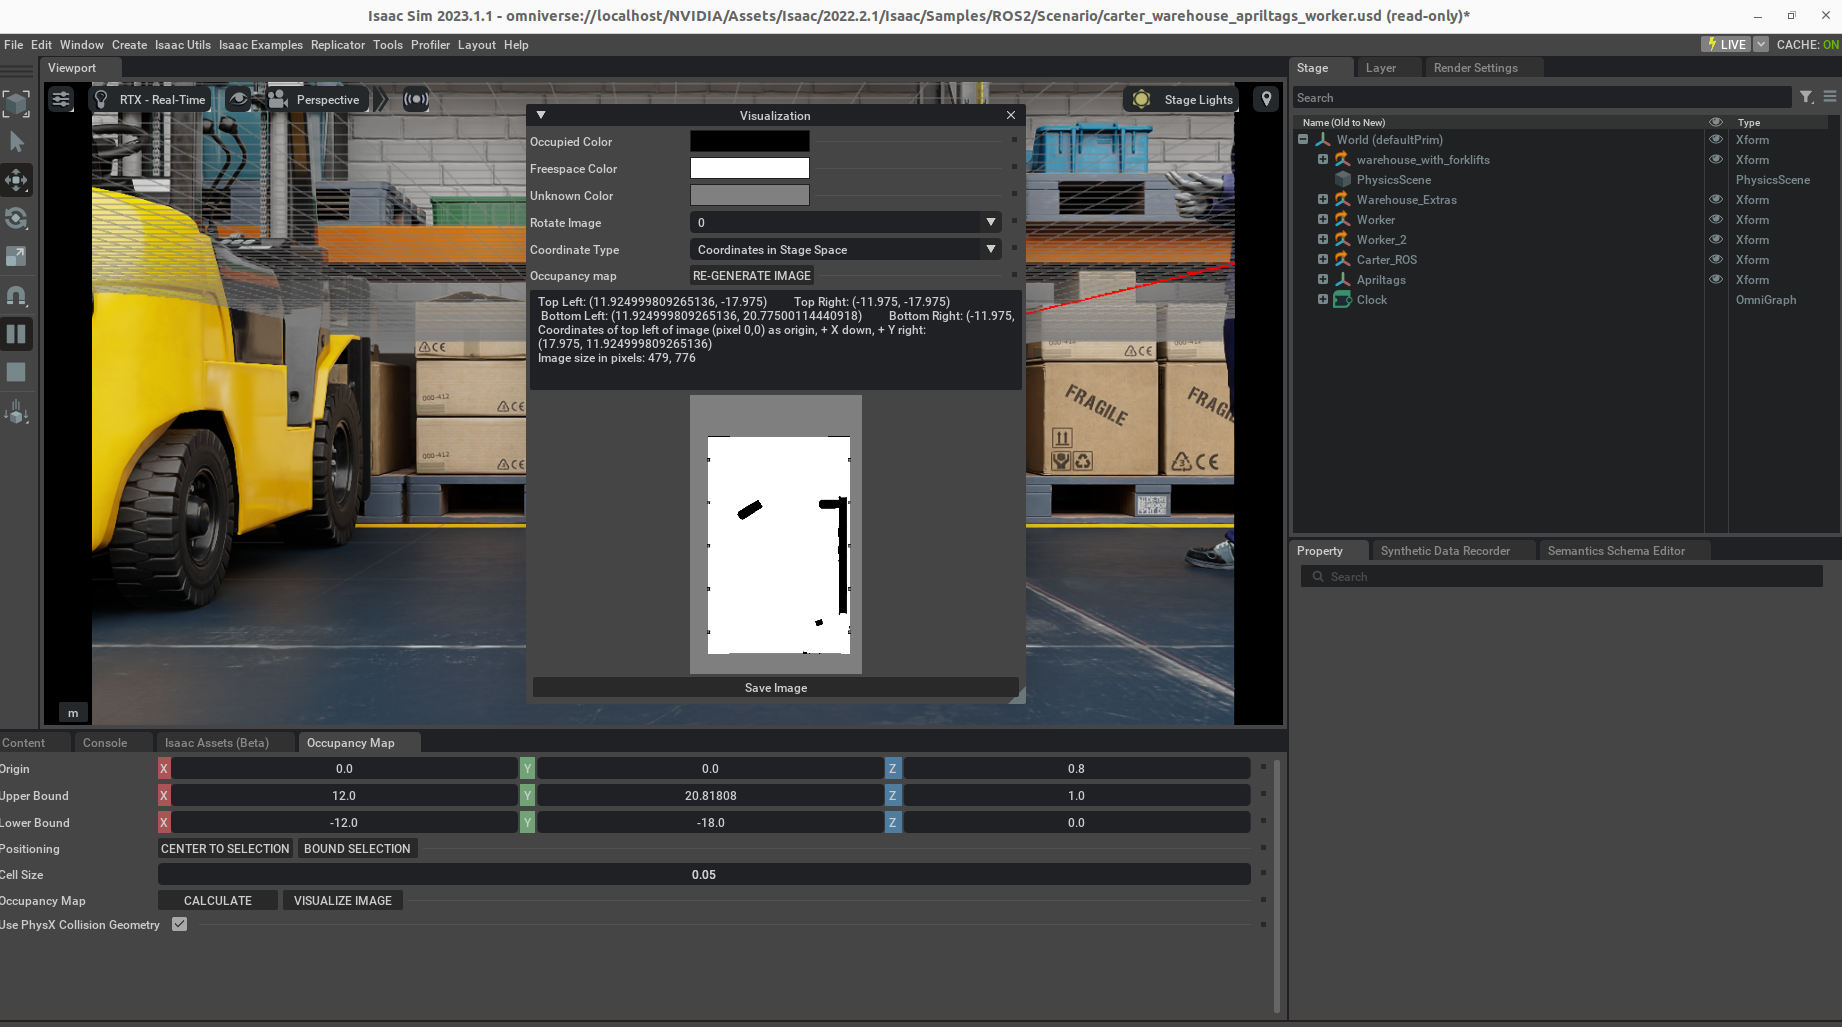
Task: Open the Coordinate Type dropdown
Action: [x=845, y=249]
